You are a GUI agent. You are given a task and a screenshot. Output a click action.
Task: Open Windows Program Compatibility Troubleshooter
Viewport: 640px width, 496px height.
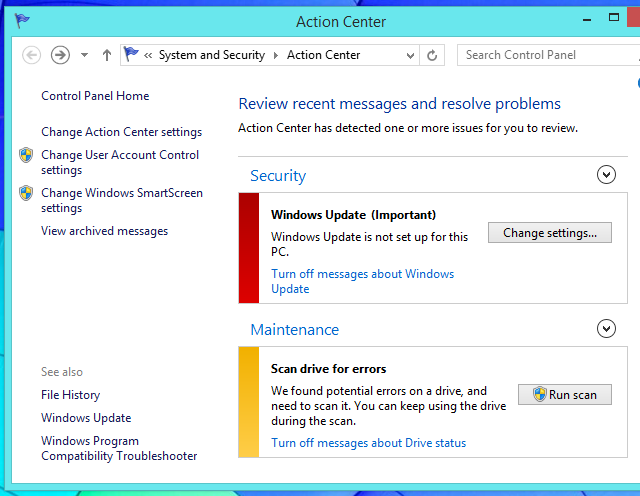[x=119, y=448]
